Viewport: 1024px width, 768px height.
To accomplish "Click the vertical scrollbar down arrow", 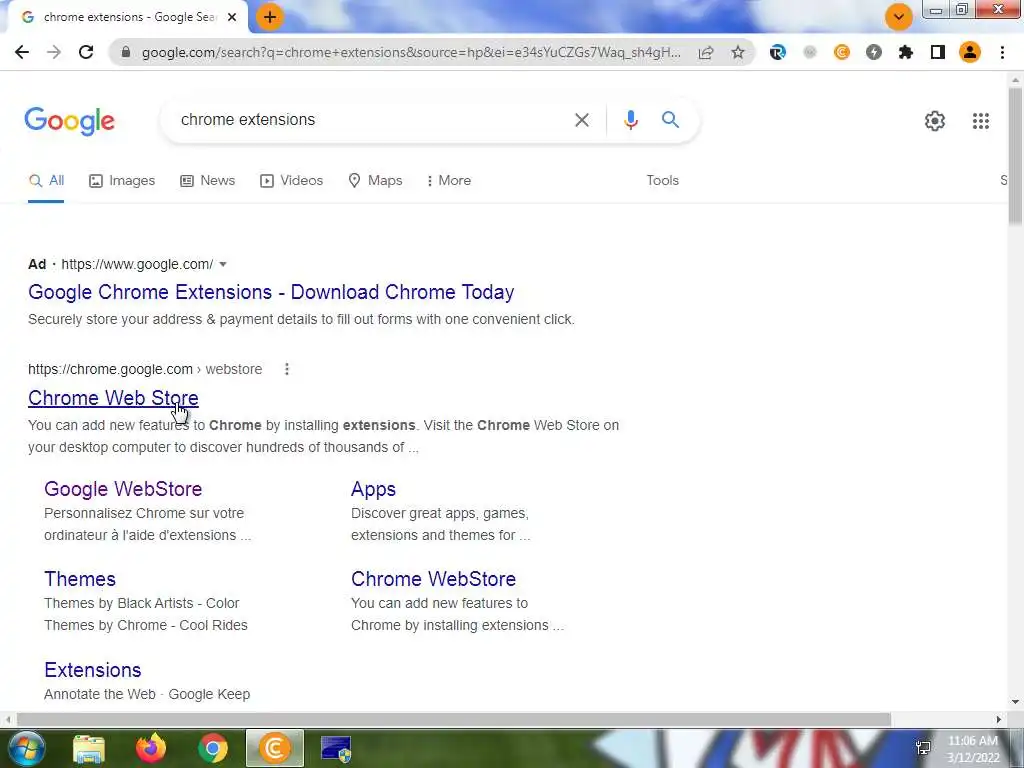I will [x=1015, y=703].
